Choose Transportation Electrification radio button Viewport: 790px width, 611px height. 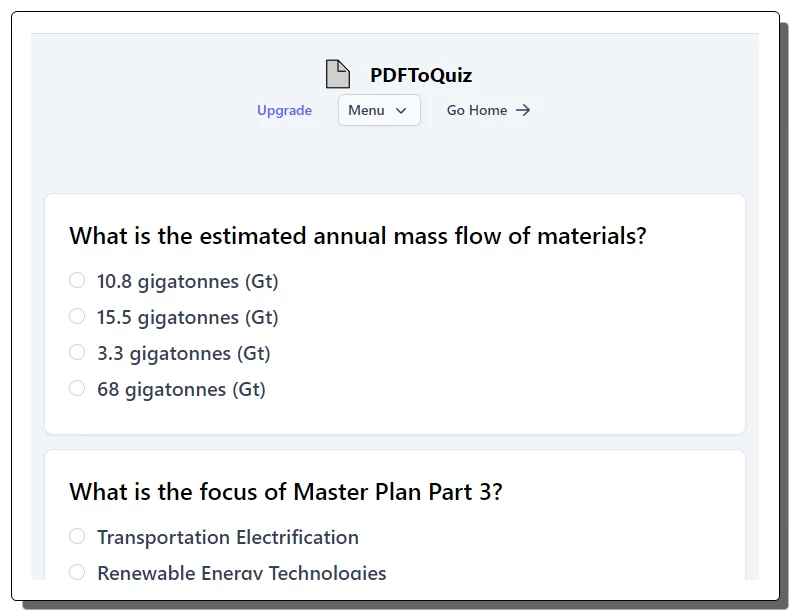pyautogui.click(x=77, y=536)
